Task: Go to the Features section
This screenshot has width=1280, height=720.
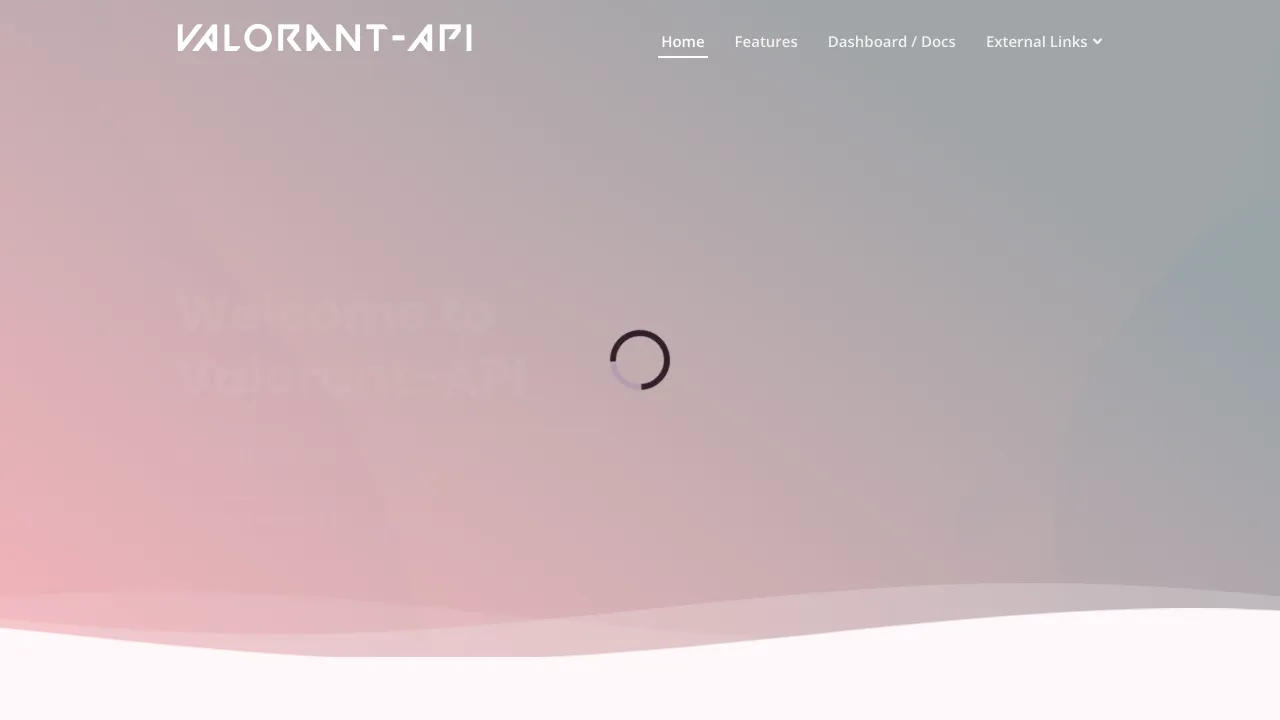Action: pyautogui.click(x=766, y=41)
